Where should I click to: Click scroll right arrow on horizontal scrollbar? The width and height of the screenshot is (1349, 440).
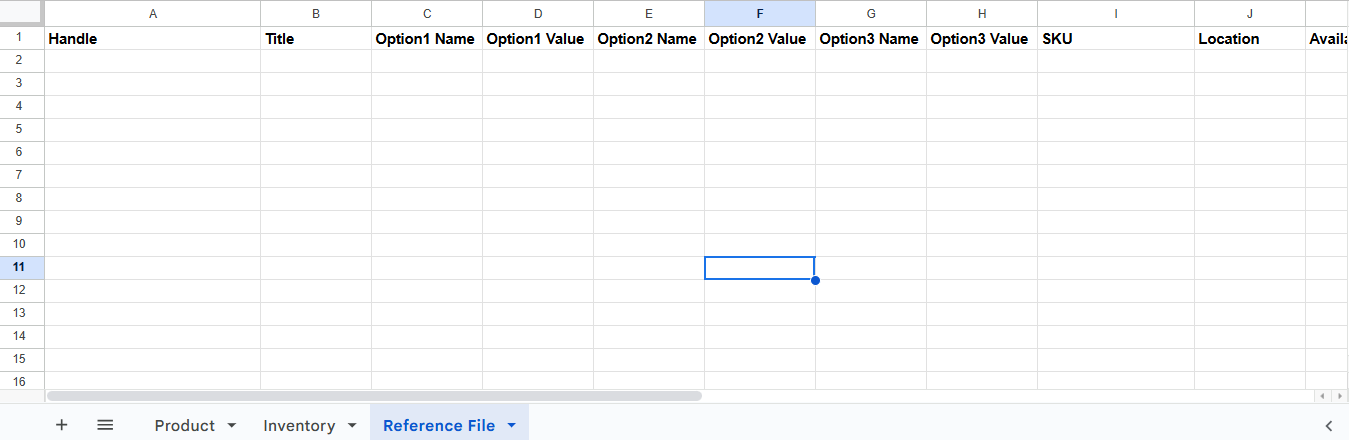tap(1338, 396)
